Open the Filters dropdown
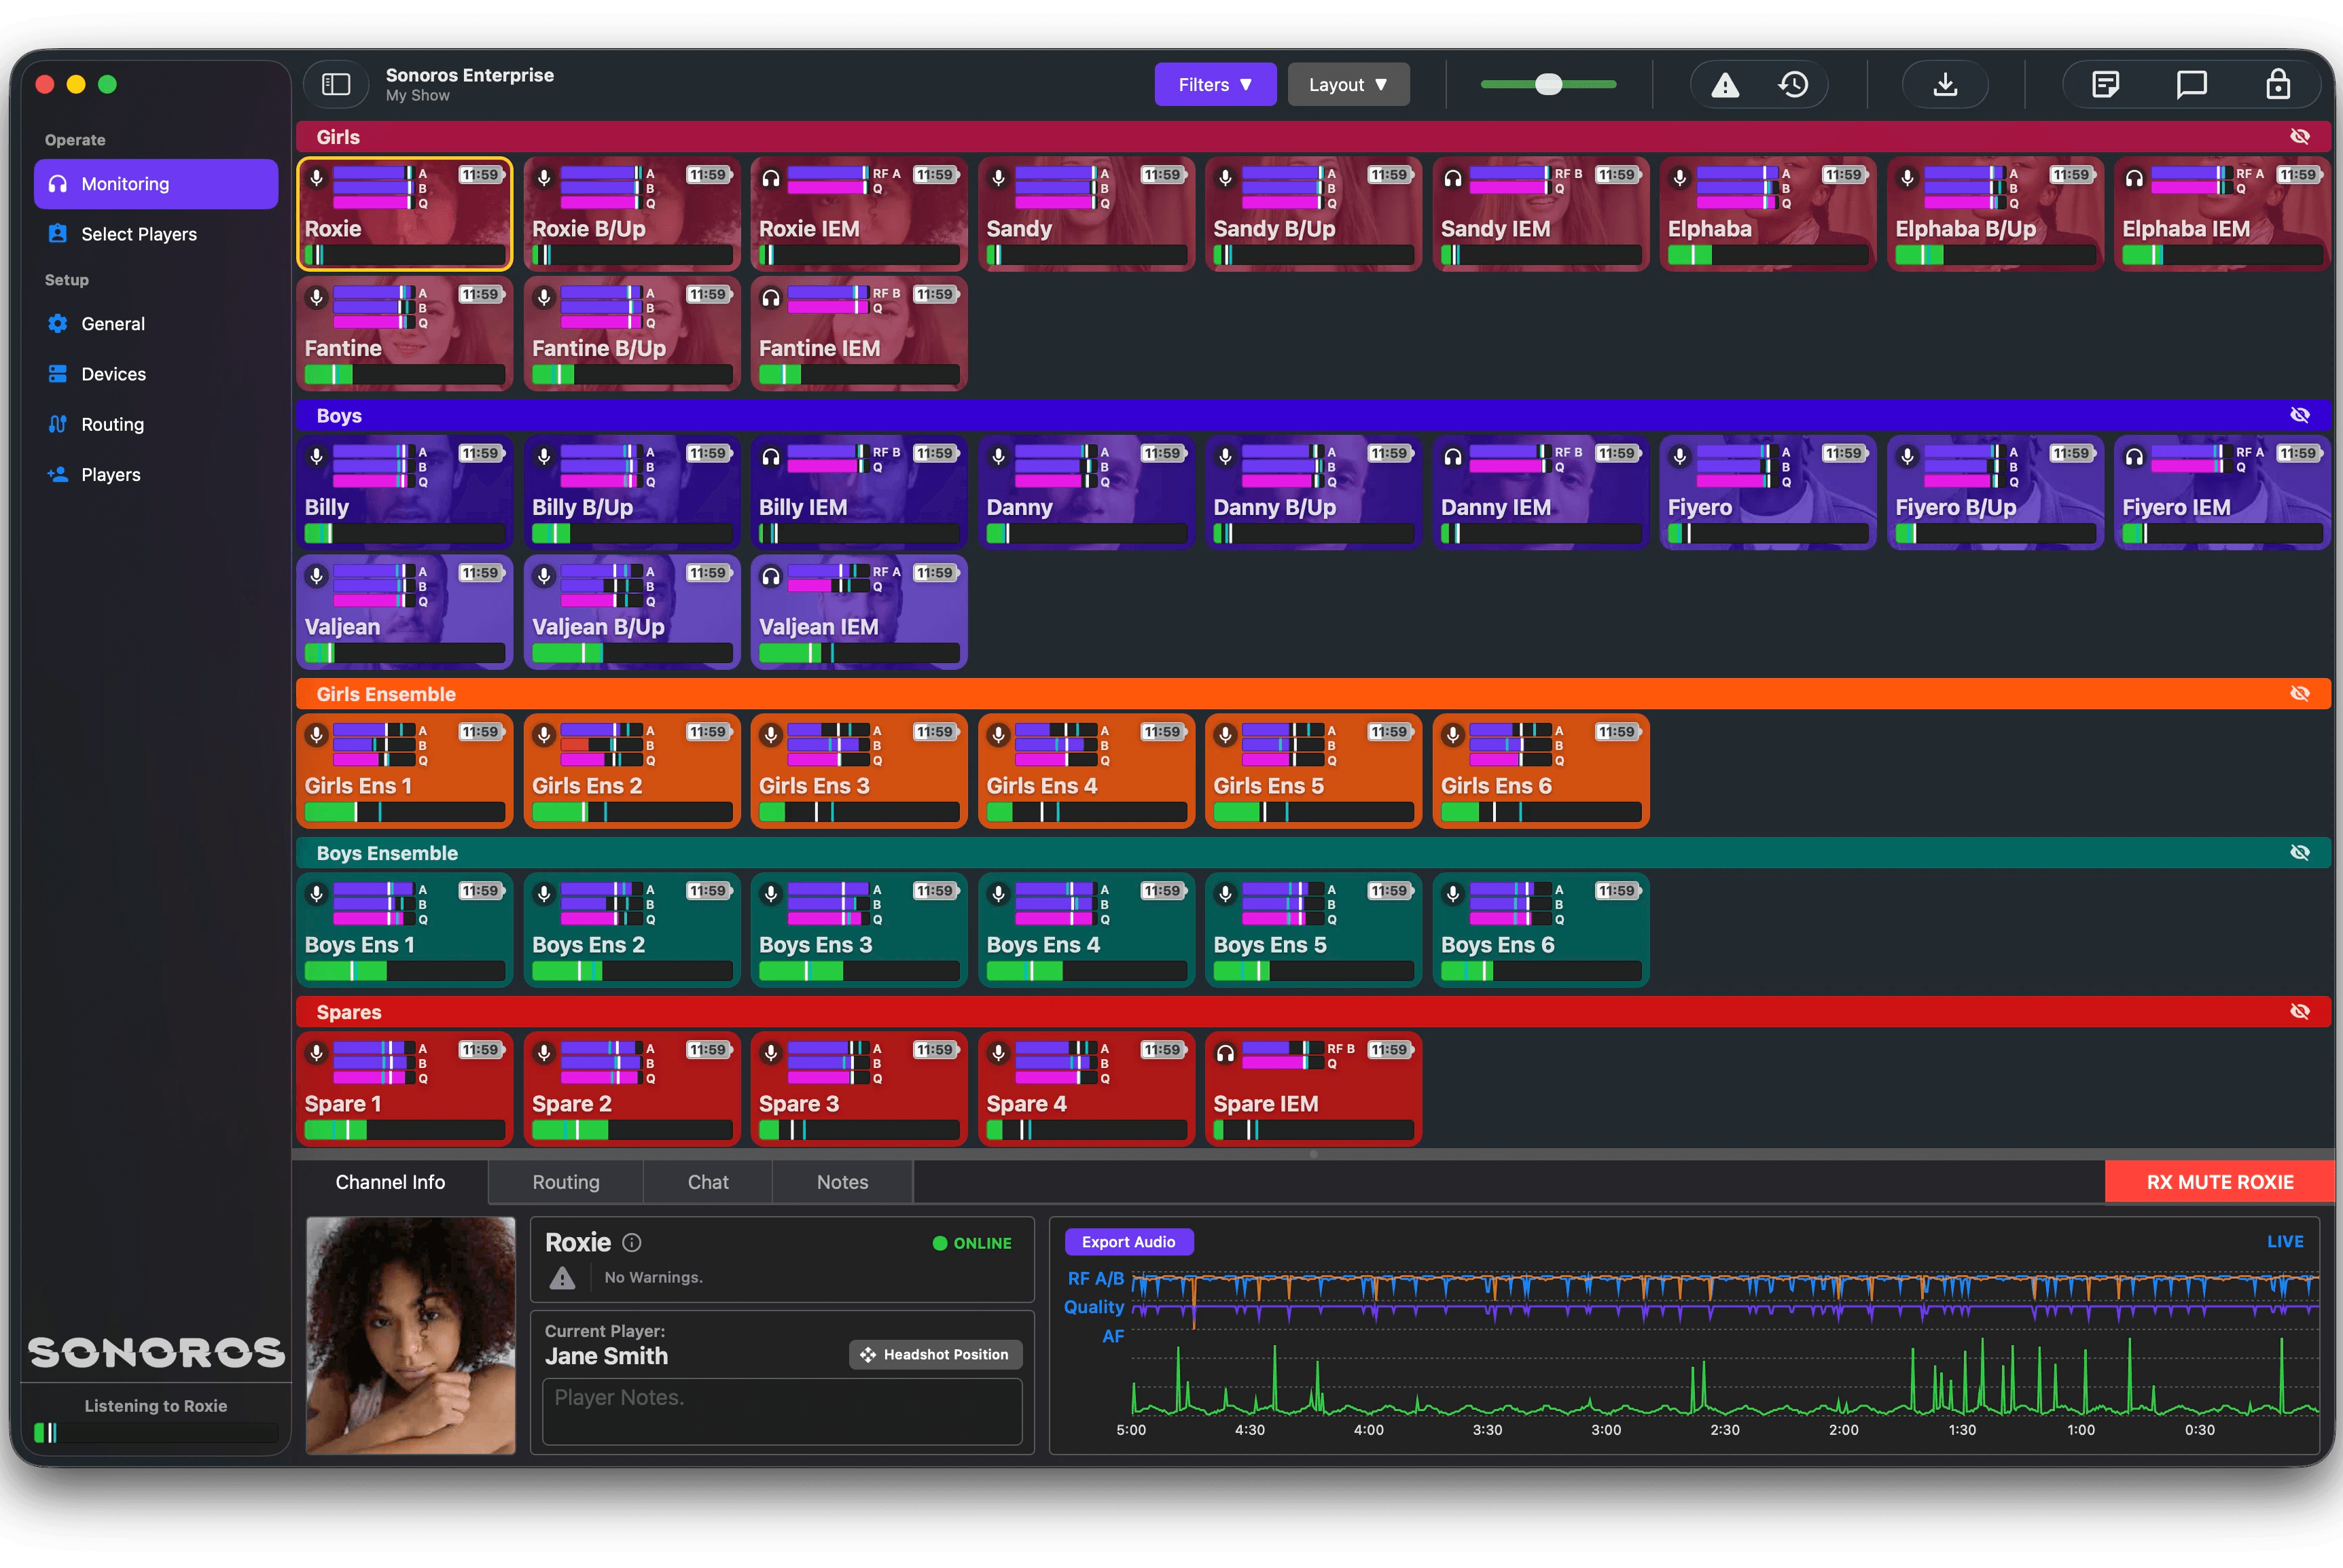This screenshot has height=1568, width=2343. [1215, 85]
